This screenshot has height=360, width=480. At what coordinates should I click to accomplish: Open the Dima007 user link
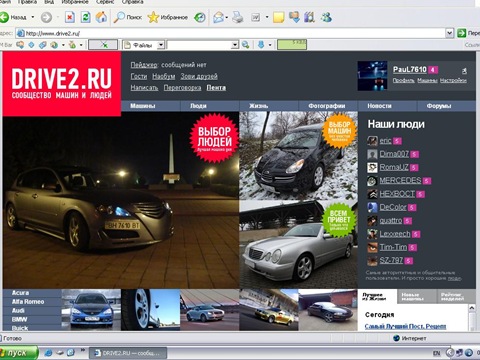(x=394, y=154)
